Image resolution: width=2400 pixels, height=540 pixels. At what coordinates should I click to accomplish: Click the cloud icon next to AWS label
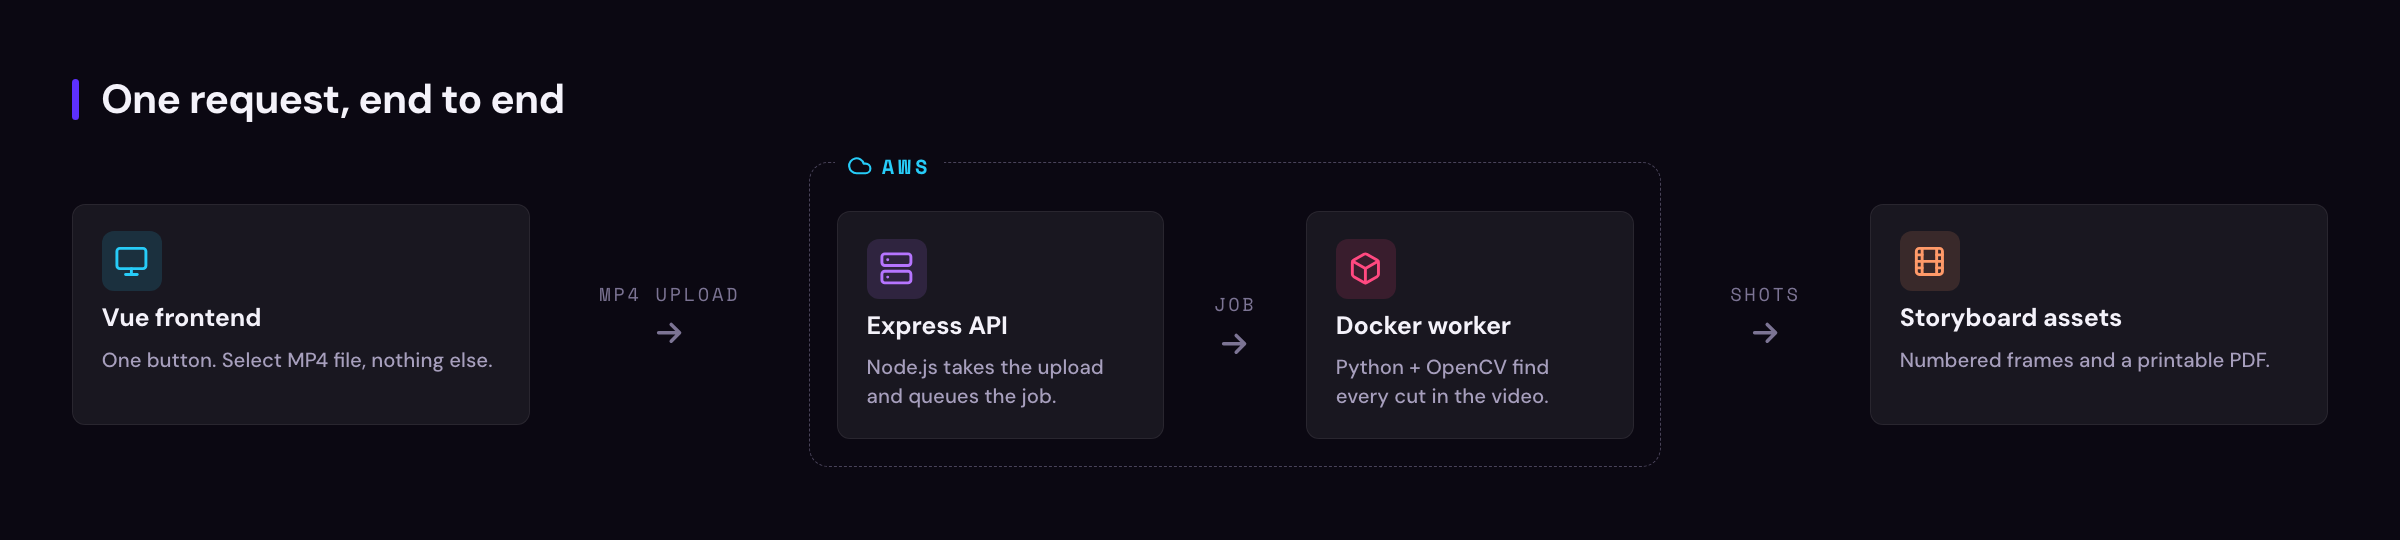pyautogui.click(x=860, y=166)
